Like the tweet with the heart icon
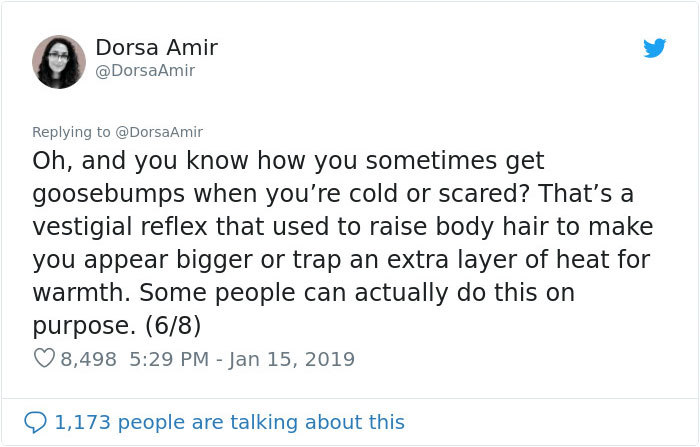 [x=45, y=359]
